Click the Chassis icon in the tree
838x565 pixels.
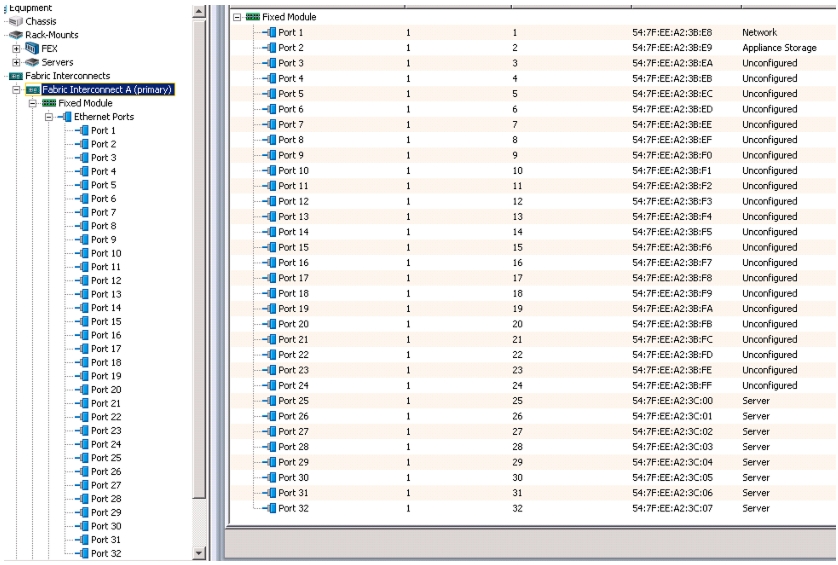[x=16, y=21]
